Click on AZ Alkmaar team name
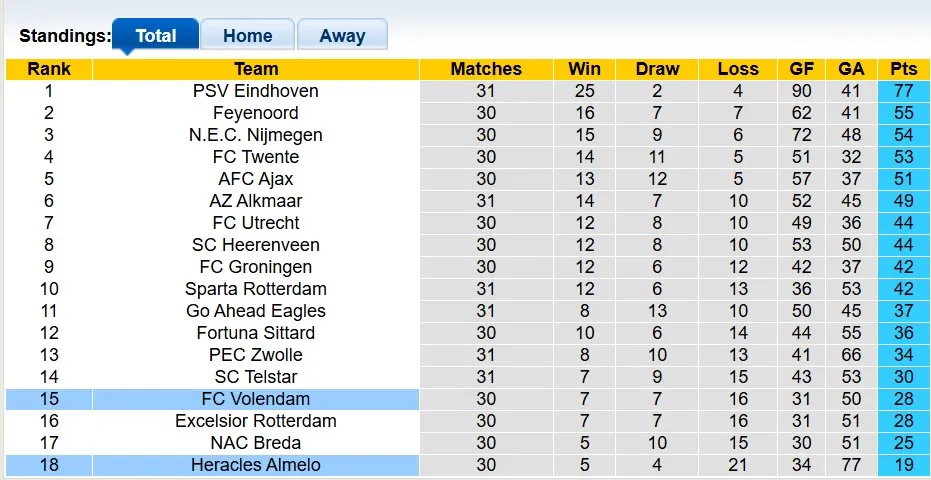931x480 pixels. 256,201
